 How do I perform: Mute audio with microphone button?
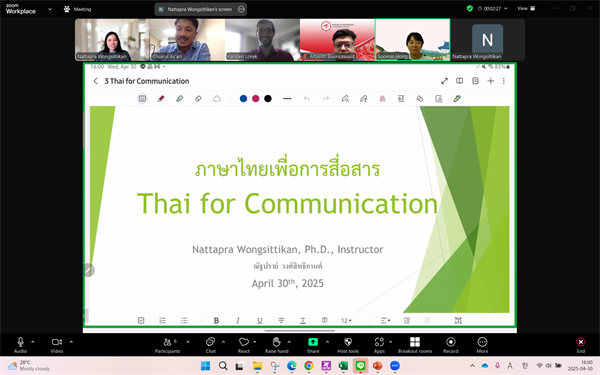click(20, 345)
